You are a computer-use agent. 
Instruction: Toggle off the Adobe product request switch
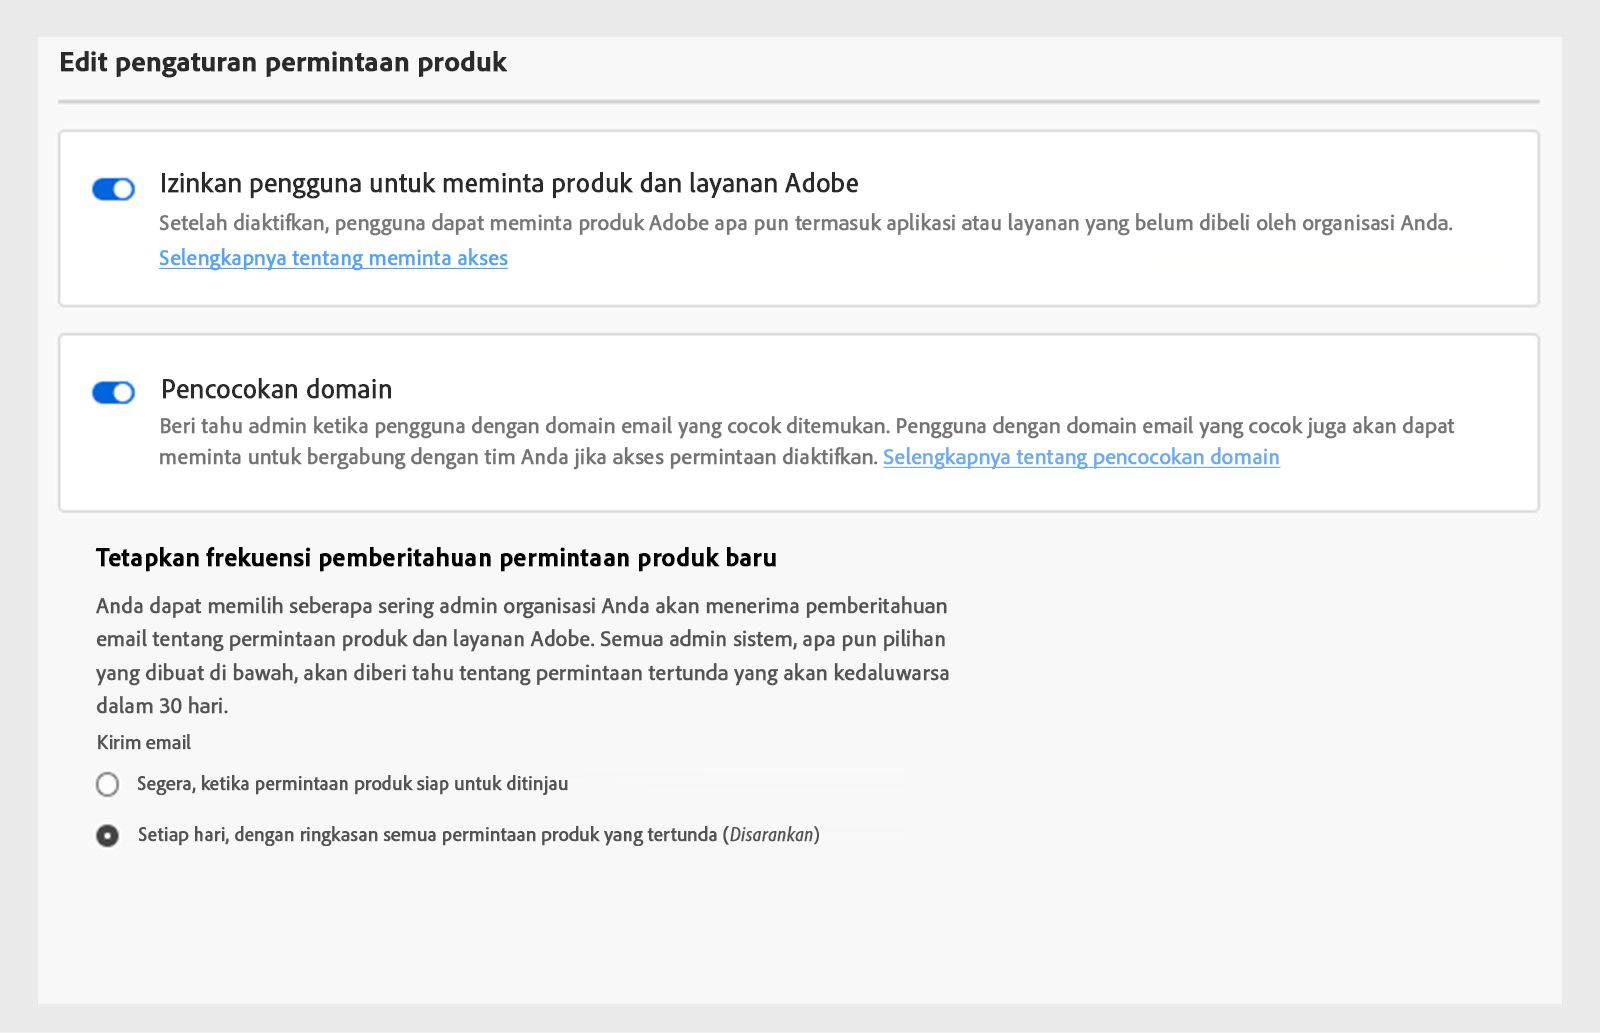coord(113,189)
